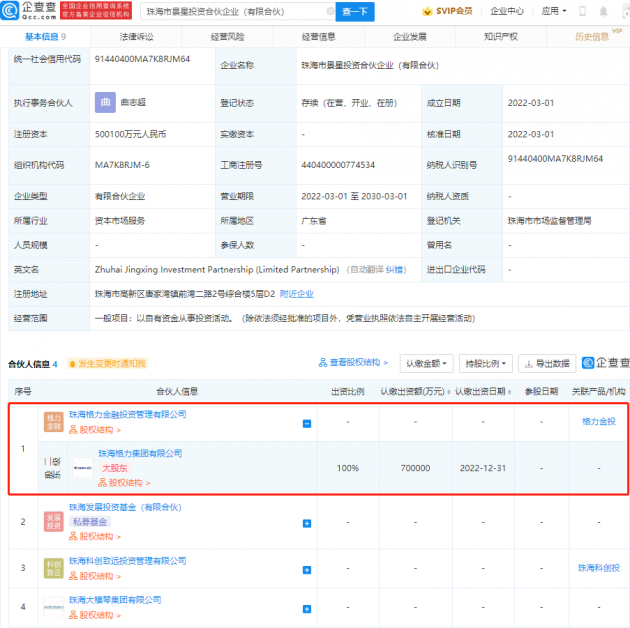Open 珠海格力金融投资管理有限公司 link
The height and width of the screenshot is (628, 630).
click(x=127, y=414)
